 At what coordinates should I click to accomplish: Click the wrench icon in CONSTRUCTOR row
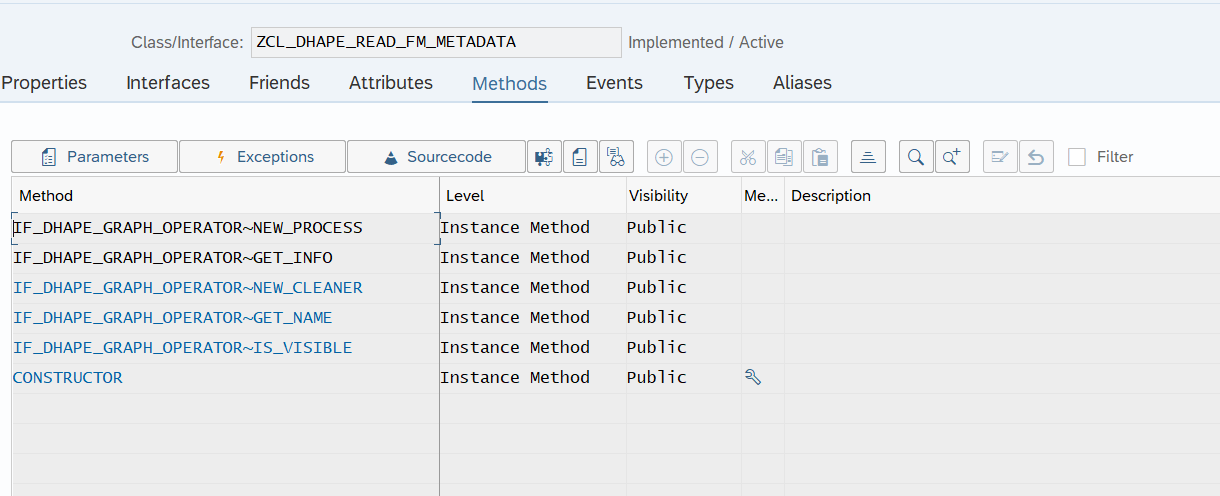(753, 377)
